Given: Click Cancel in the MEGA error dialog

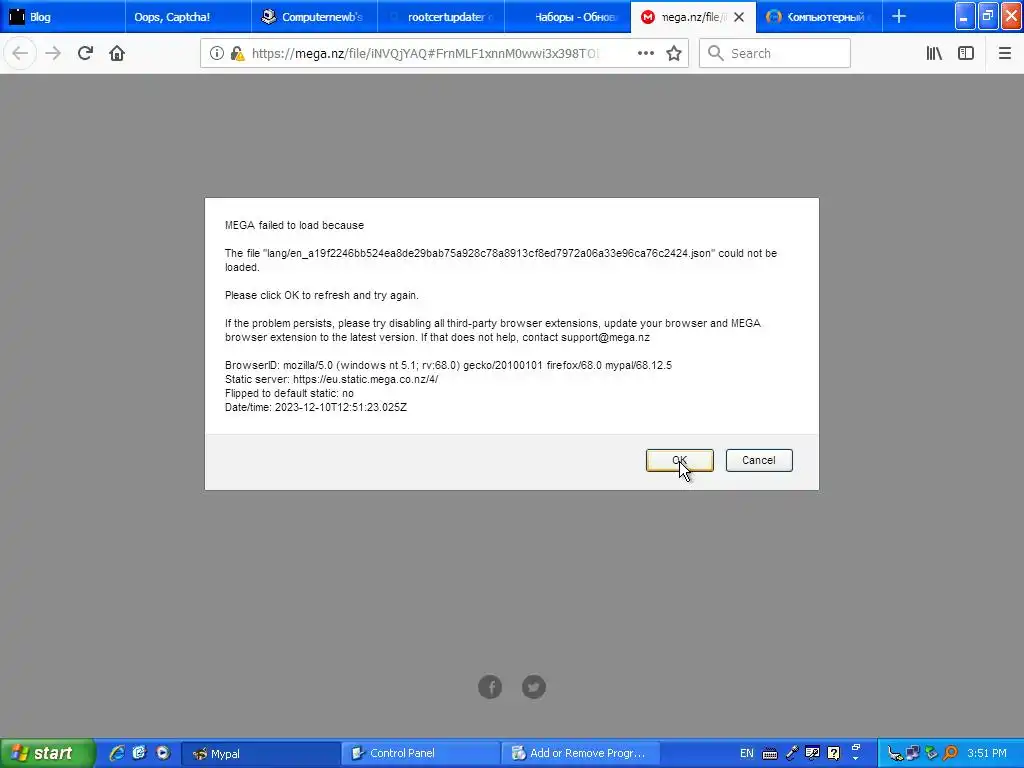Looking at the screenshot, I should [x=759, y=460].
